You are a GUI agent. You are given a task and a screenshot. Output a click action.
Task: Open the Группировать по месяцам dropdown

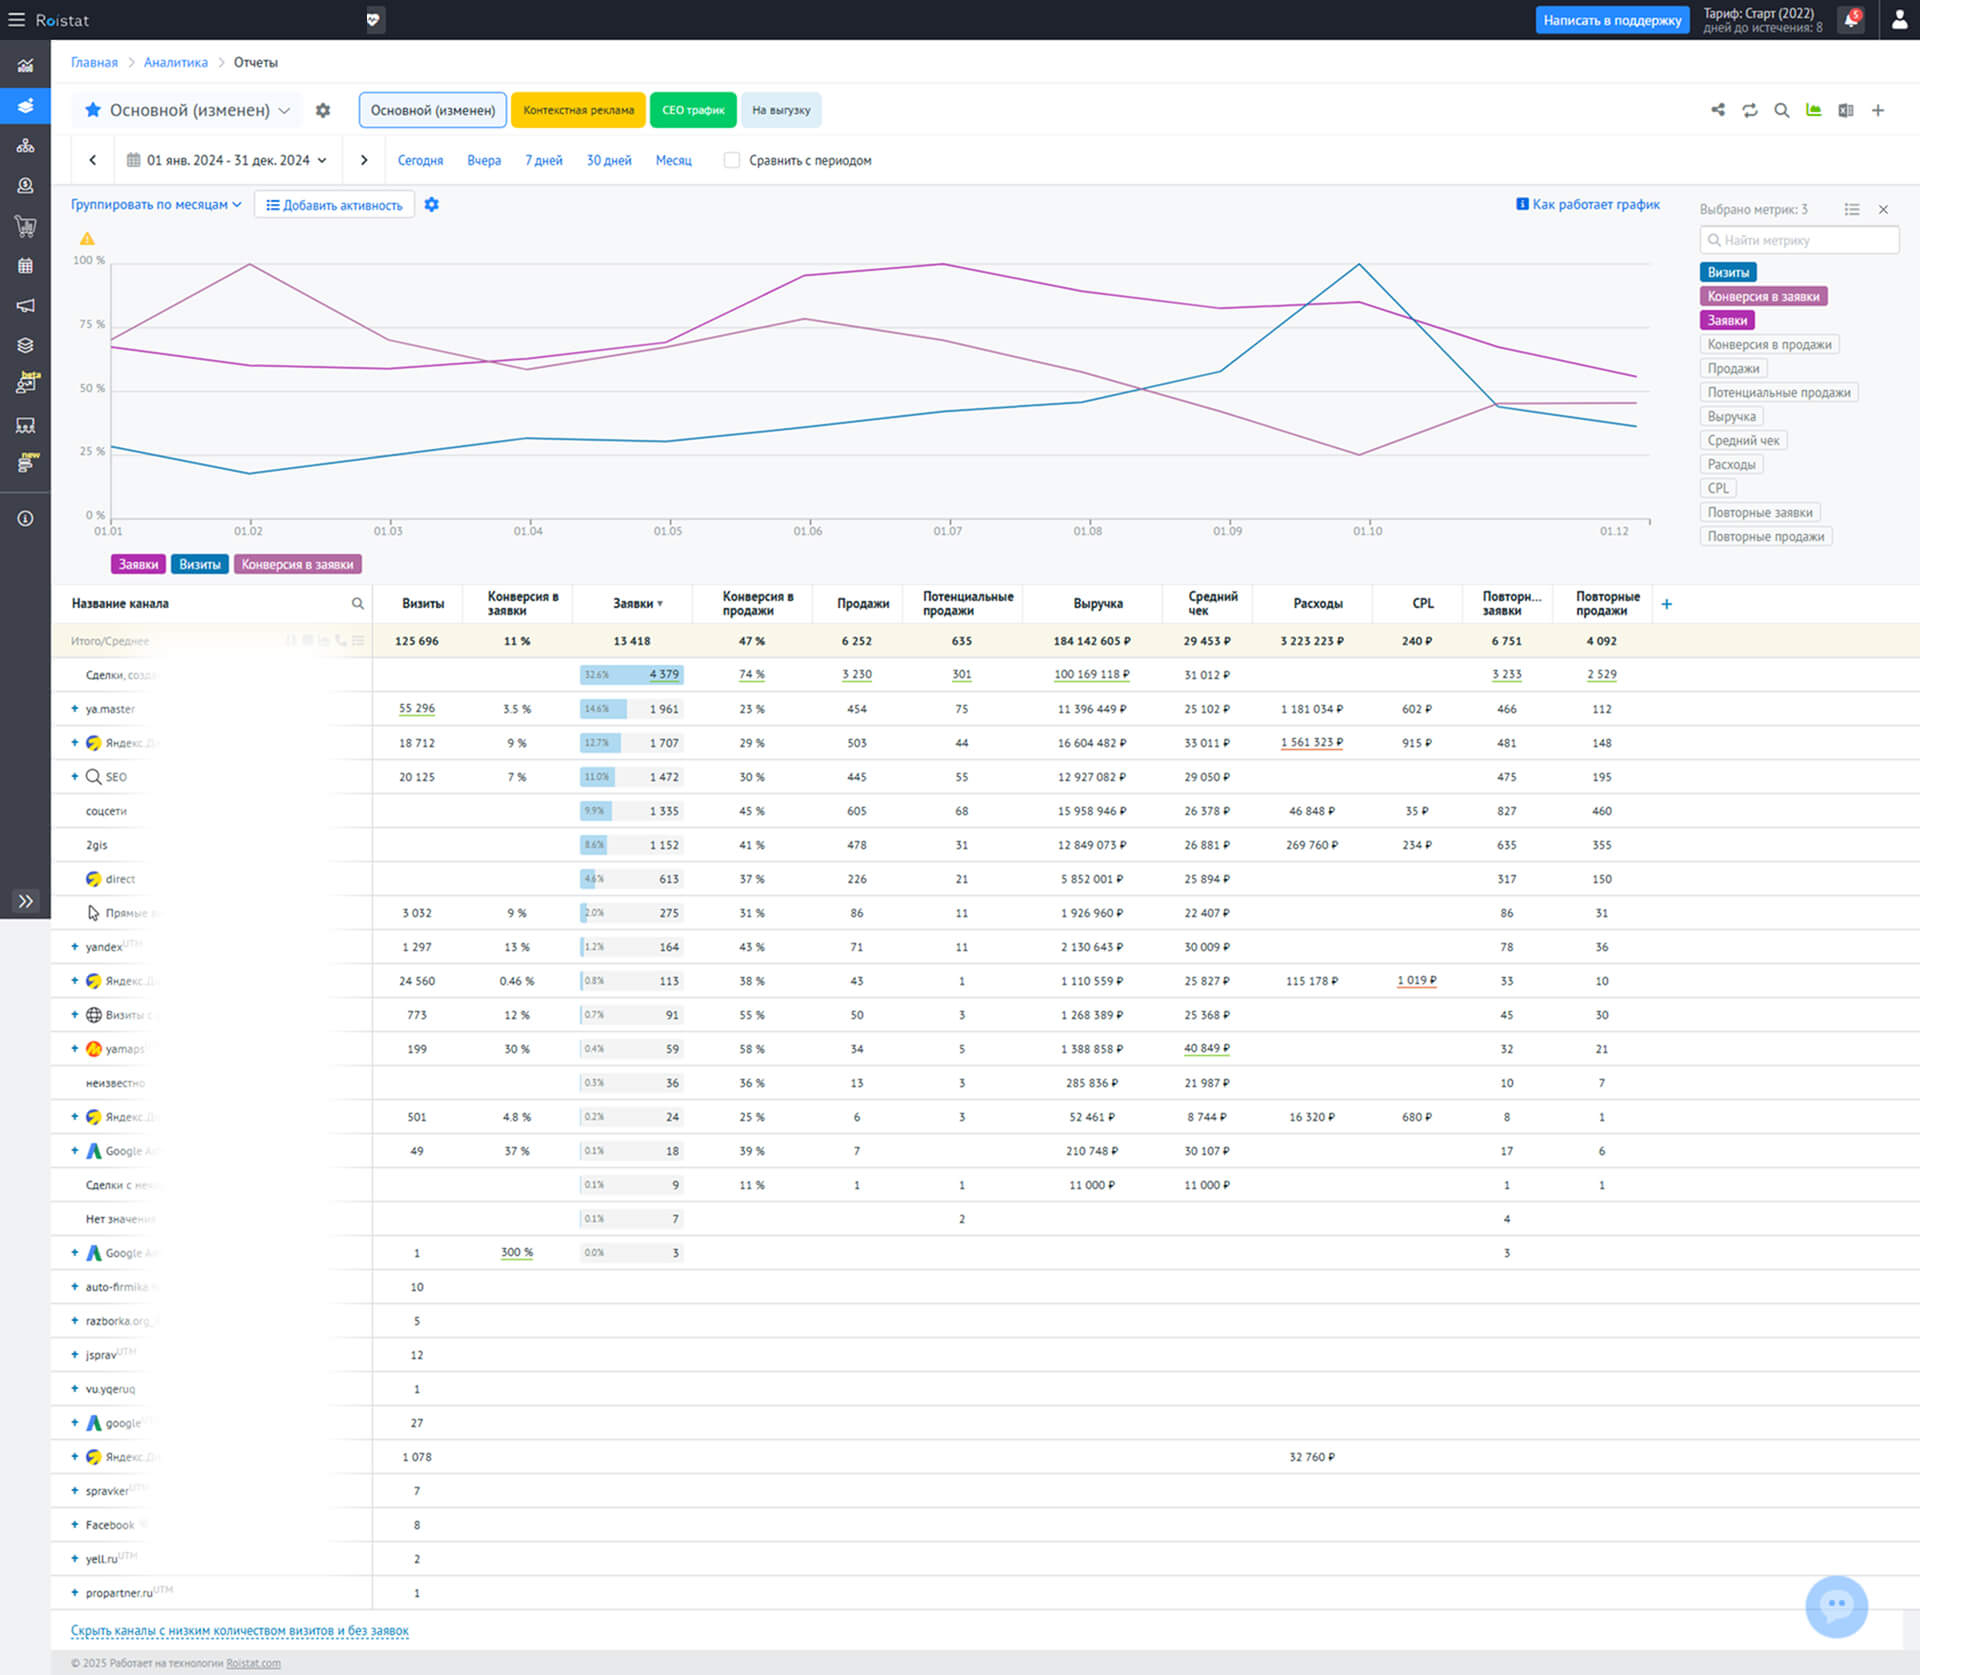pos(156,204)
